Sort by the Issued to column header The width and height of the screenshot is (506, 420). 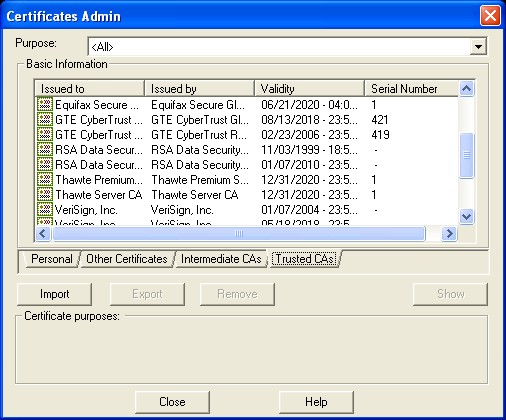(89, 89)
